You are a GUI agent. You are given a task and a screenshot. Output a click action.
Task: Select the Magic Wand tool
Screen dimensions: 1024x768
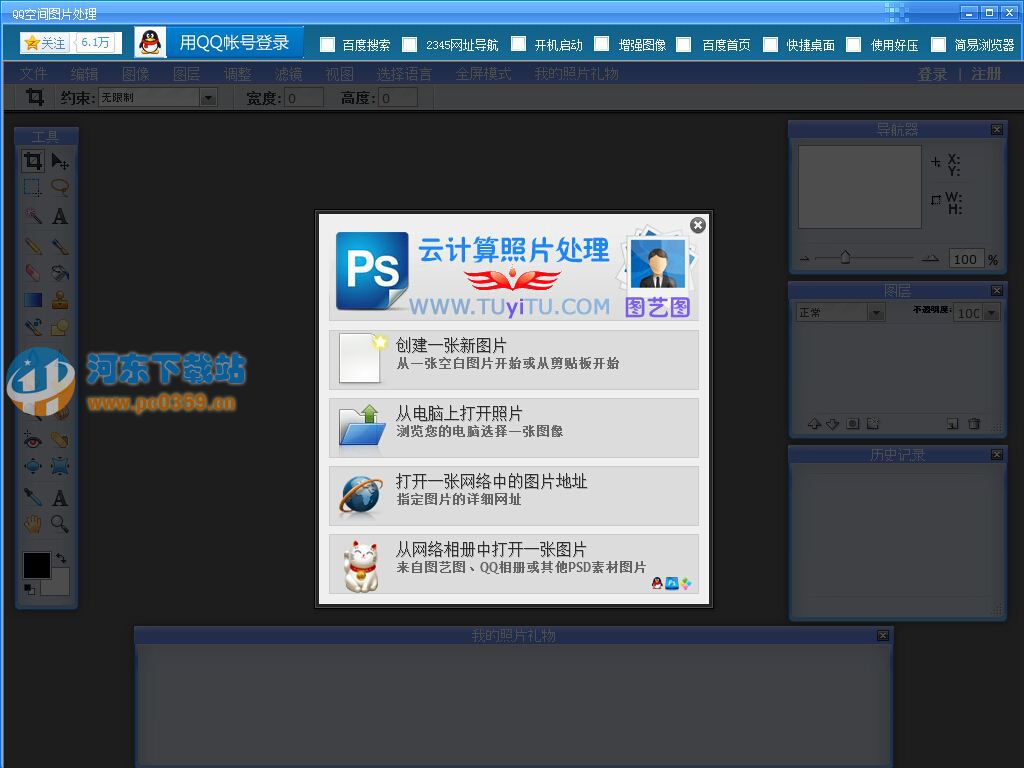point(32,214)
